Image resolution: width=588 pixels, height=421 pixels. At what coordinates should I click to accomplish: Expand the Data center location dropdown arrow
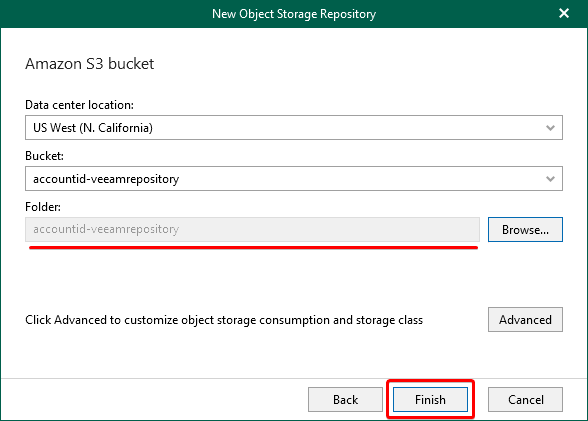tap(550, 128)
